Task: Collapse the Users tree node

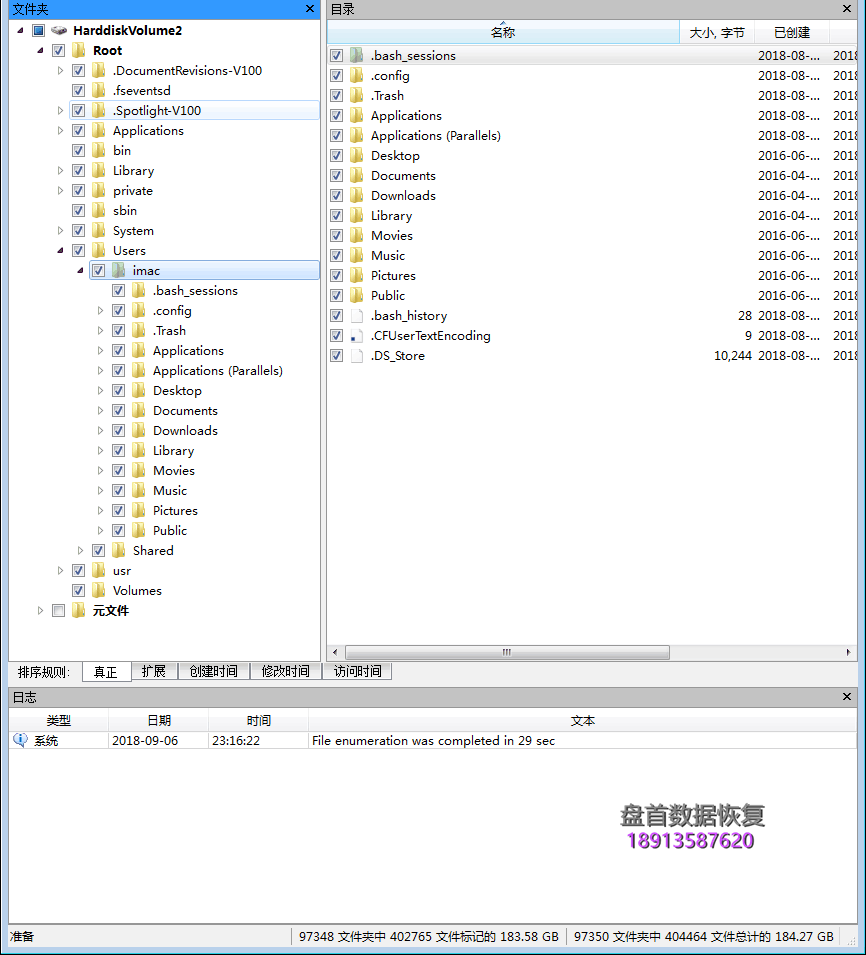Action: 62,250
